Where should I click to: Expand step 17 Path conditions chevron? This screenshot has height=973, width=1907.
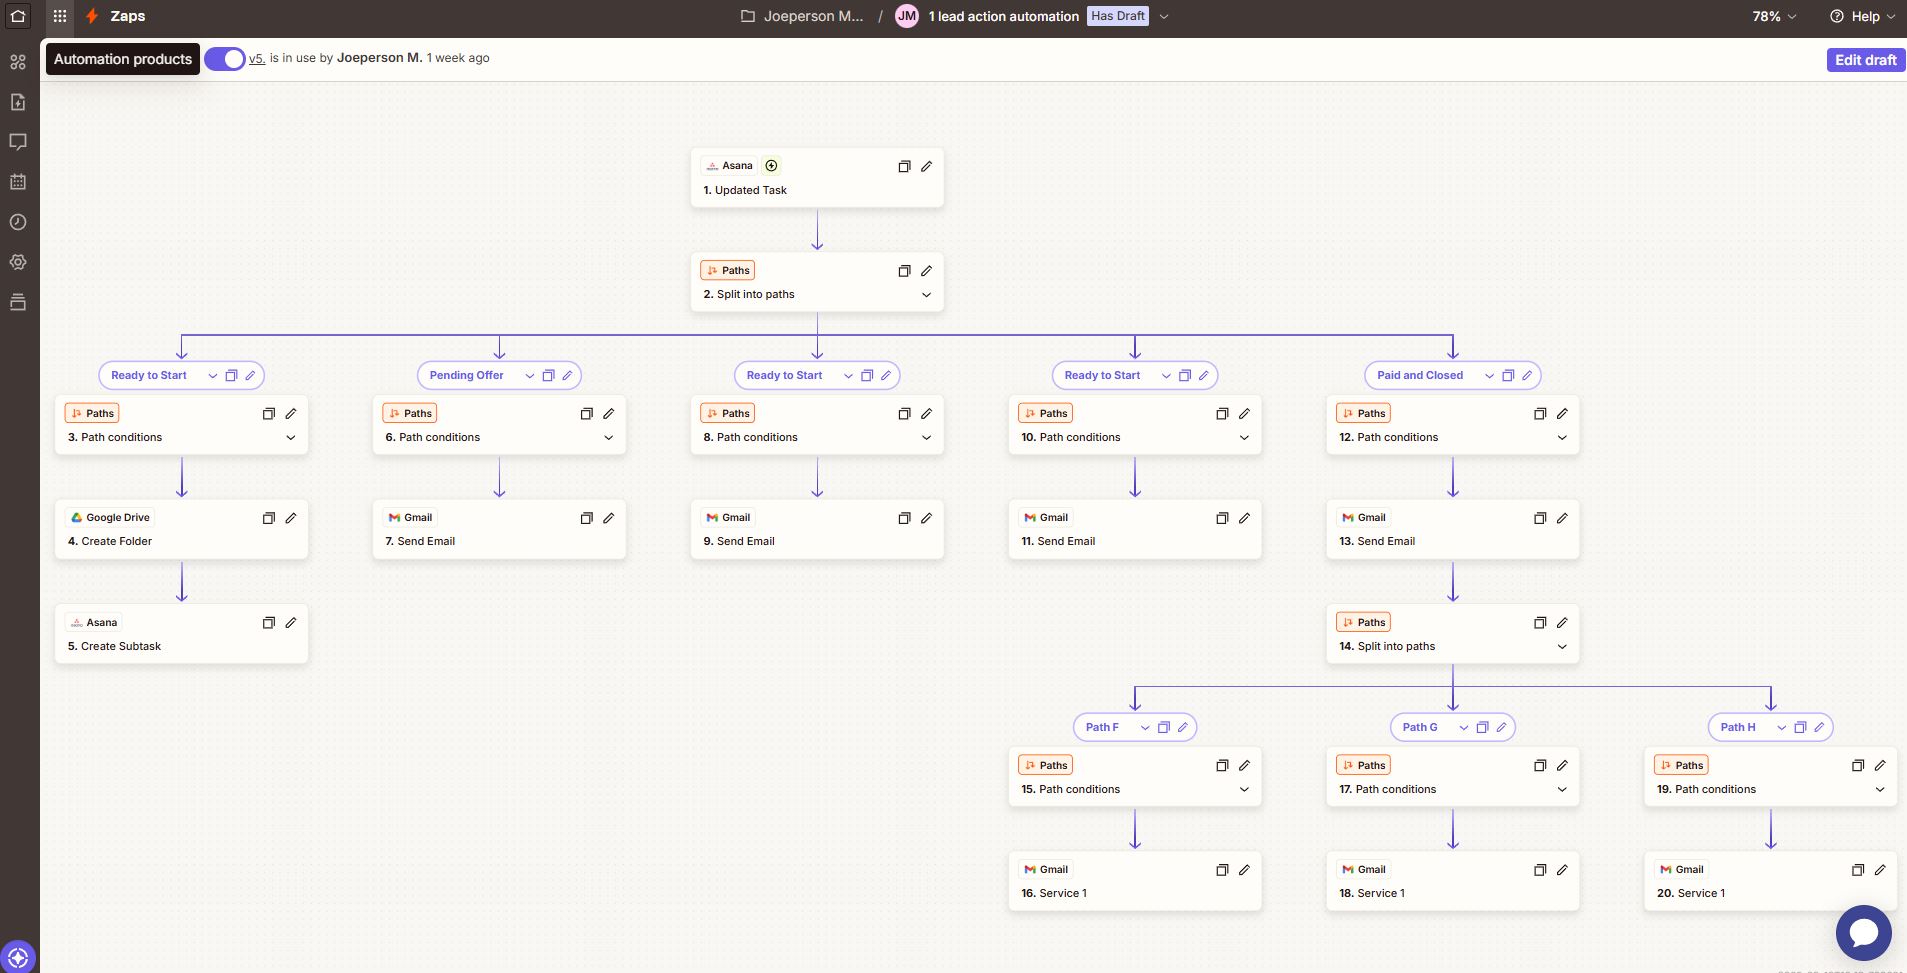tap(1562, 790)
